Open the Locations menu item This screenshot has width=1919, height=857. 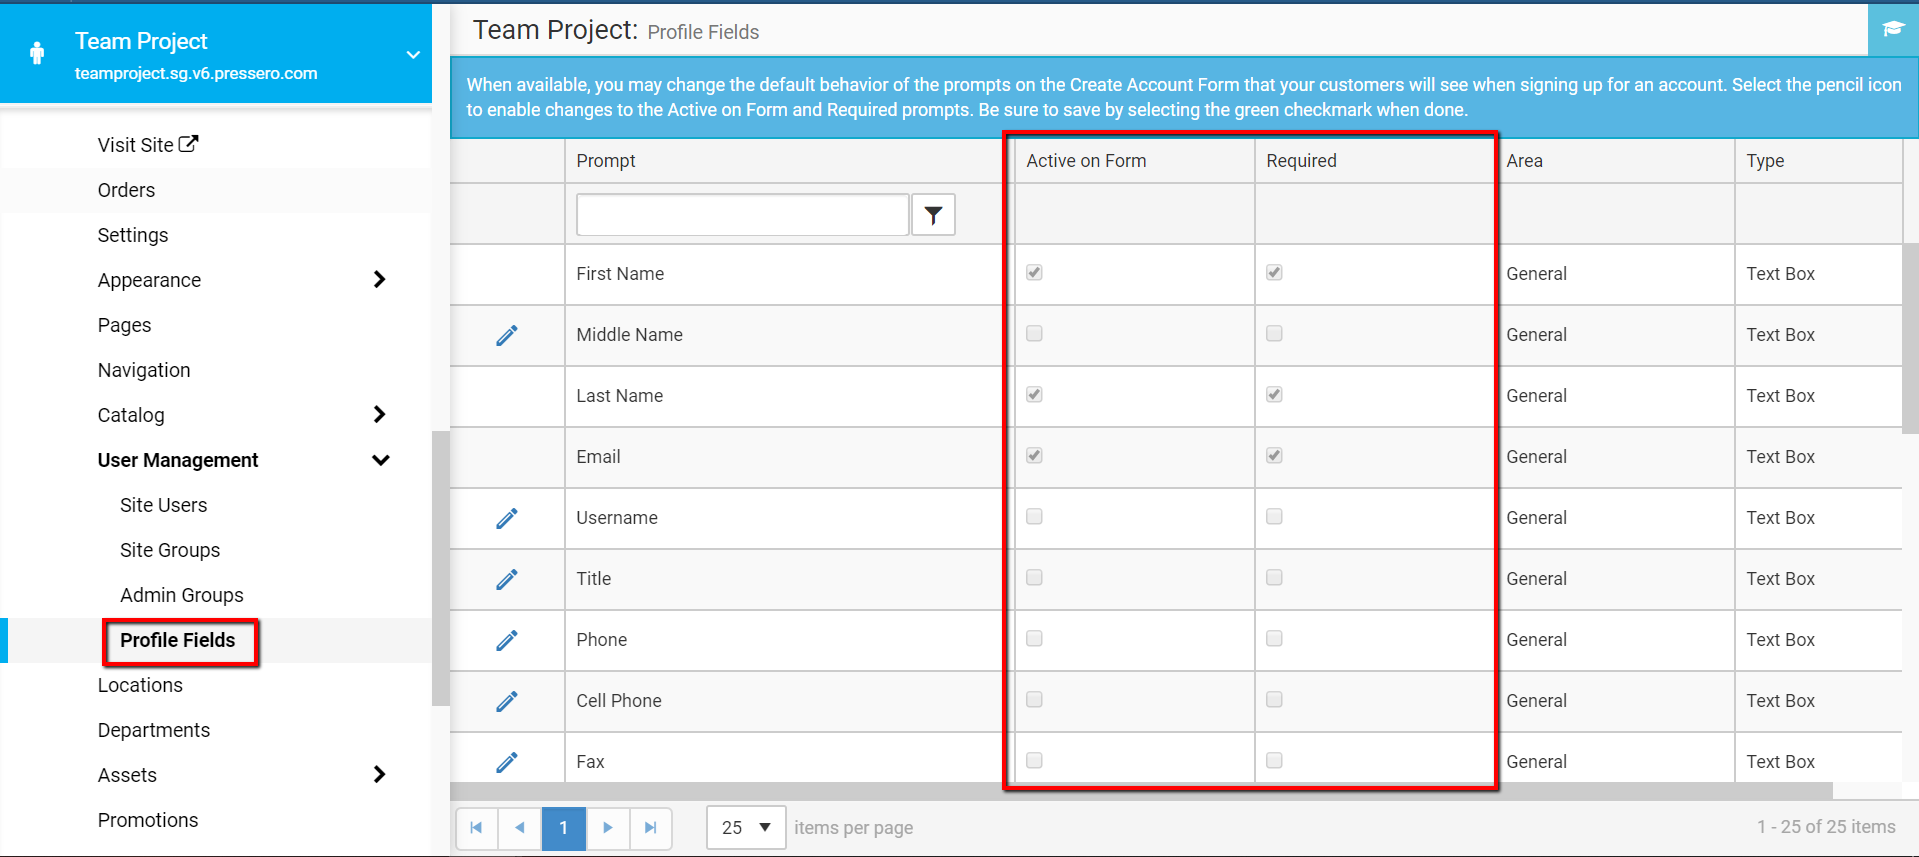(x=140, y=685)
